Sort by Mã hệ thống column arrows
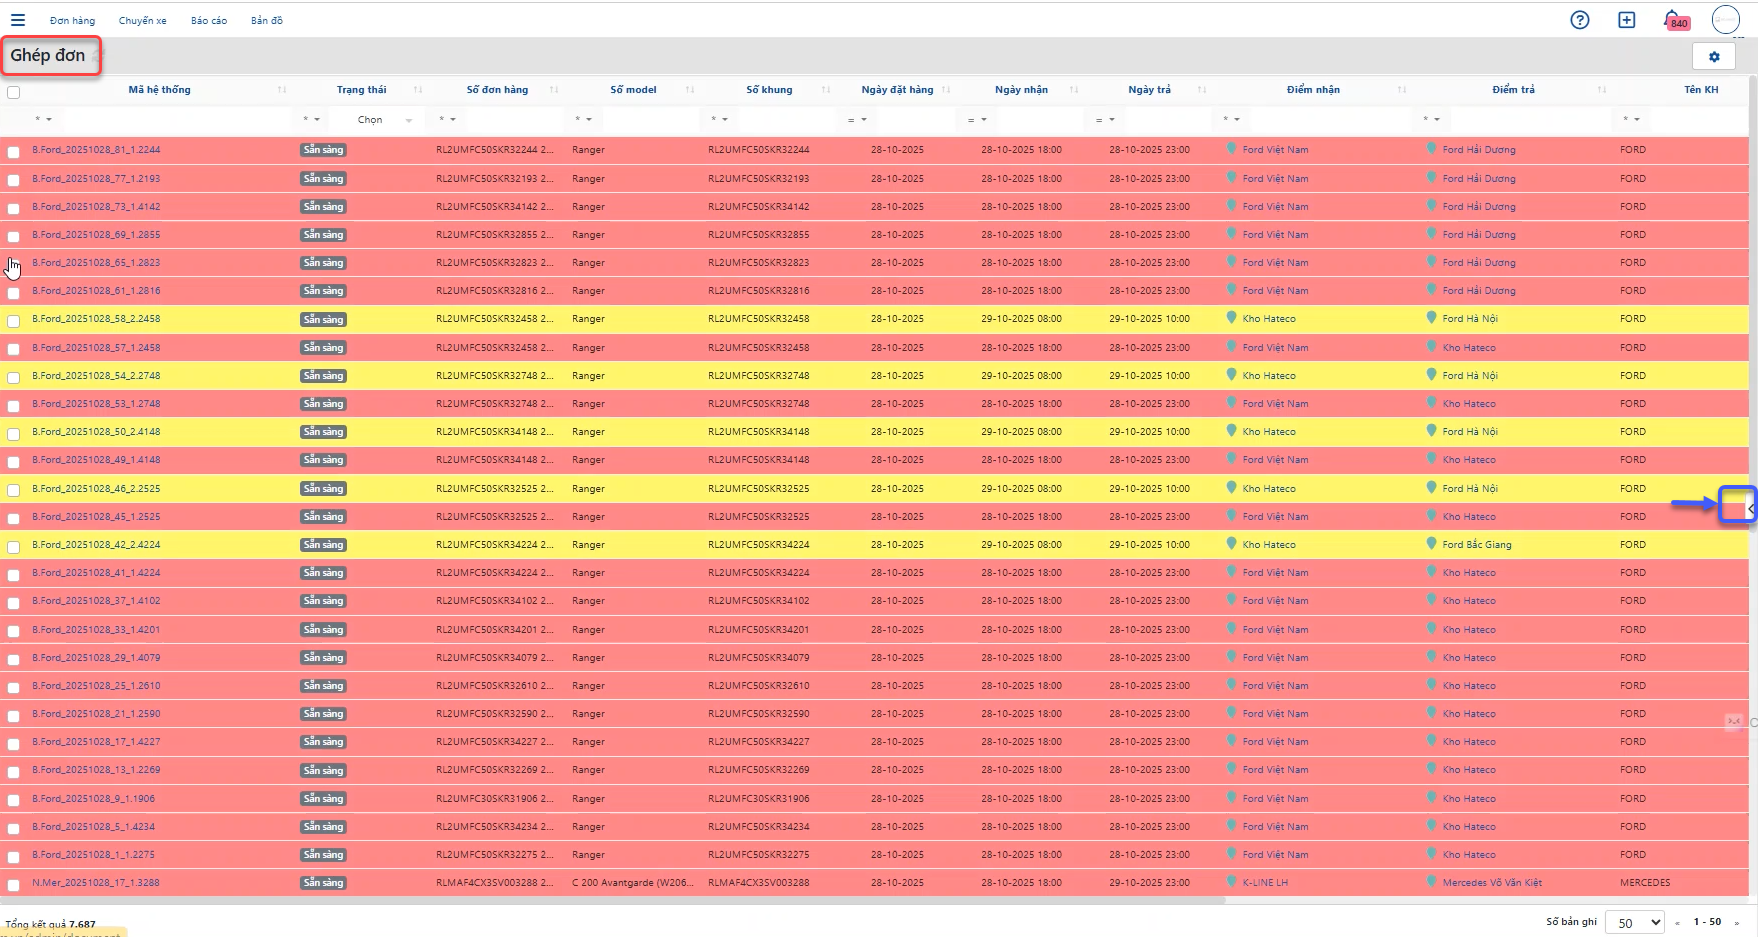The width and height of the screenshot is (1758, 937). pos(282,90)
